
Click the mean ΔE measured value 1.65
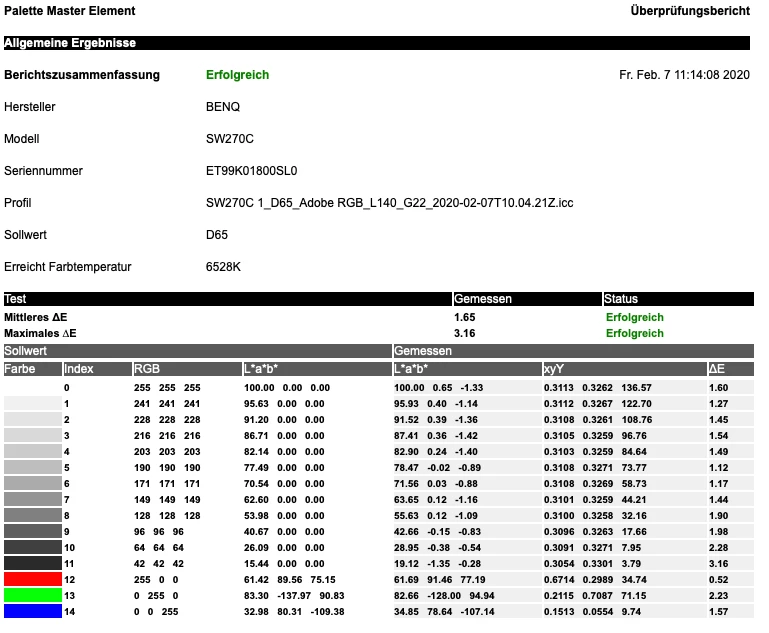tap(464, 317)
